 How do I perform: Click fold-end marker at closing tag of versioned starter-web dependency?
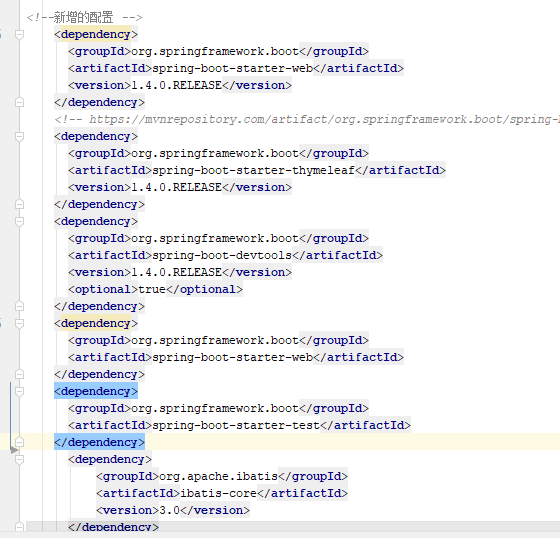click(x=19, y=103)
